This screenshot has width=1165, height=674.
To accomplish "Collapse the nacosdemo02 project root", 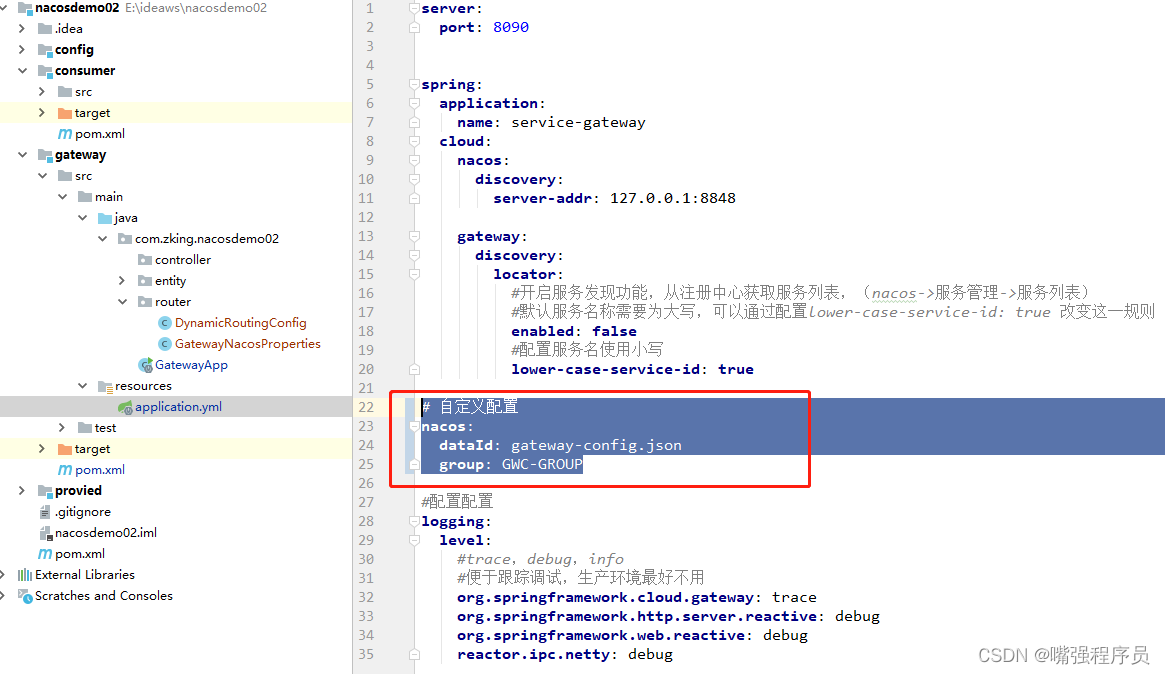I will point(4,8).
